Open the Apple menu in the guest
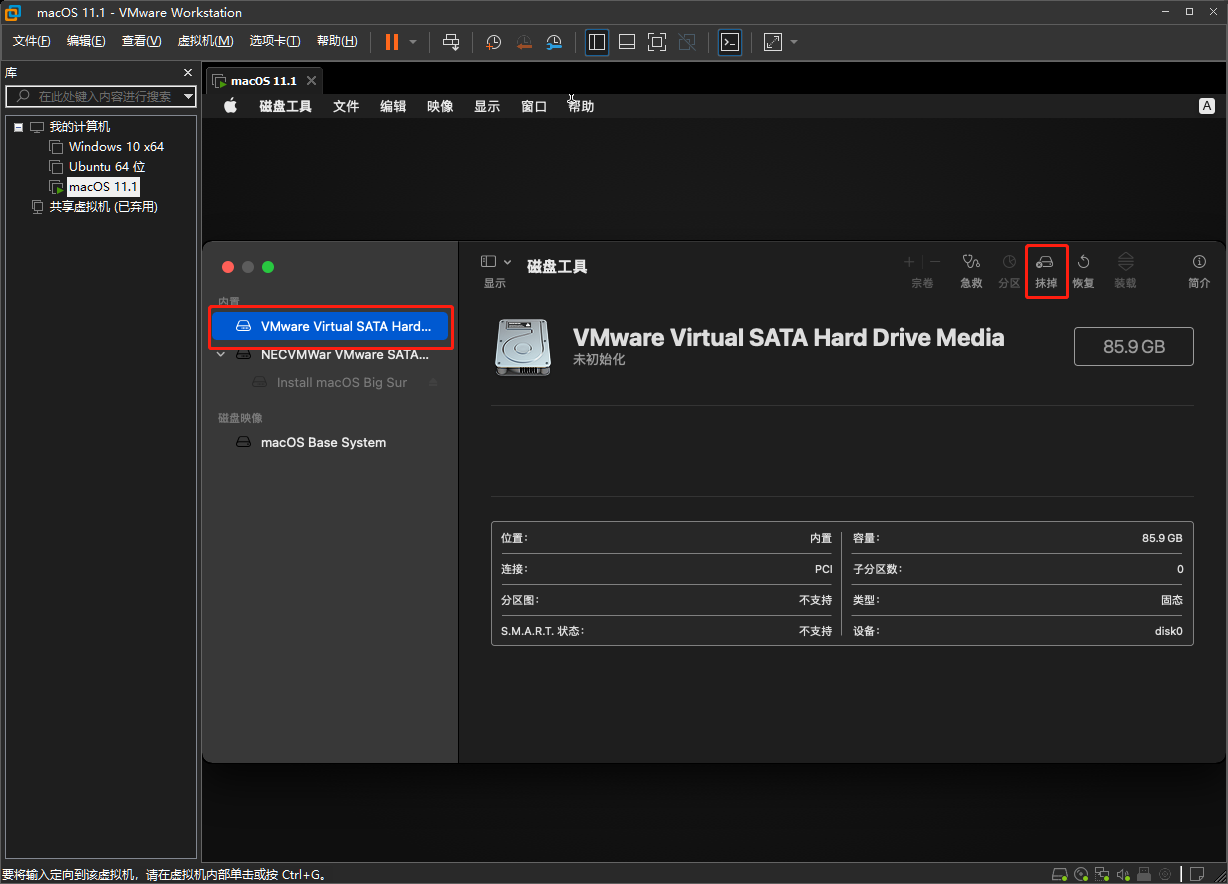Screen dimensions: 1228x884 pyautogui.click(x=230, y=106)
